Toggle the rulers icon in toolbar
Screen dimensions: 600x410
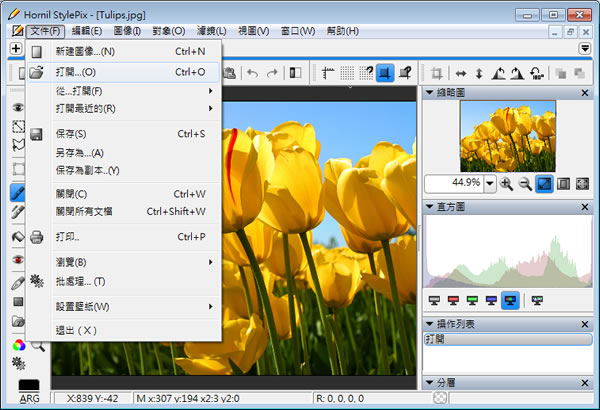(328, 72)
